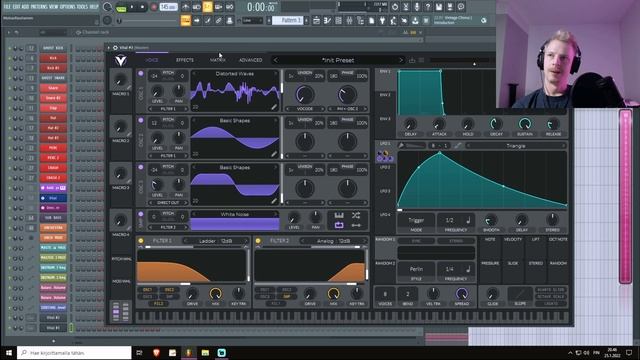The width and height of the screenshot is (640, 360).
Task: Switch to the MATRIX tab
Action: [218, 60]
